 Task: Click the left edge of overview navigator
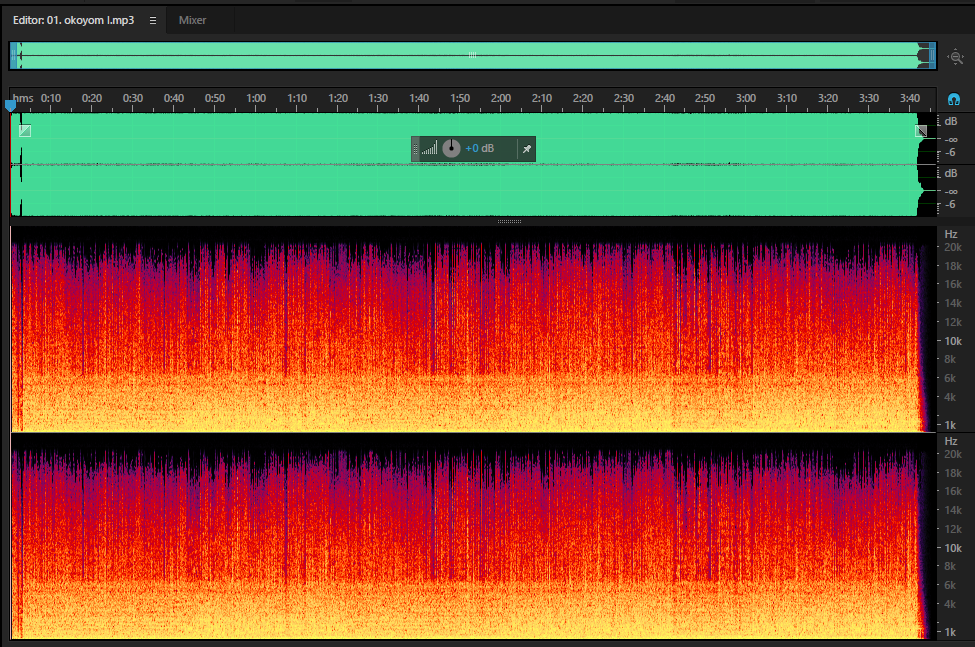point(13,56)
